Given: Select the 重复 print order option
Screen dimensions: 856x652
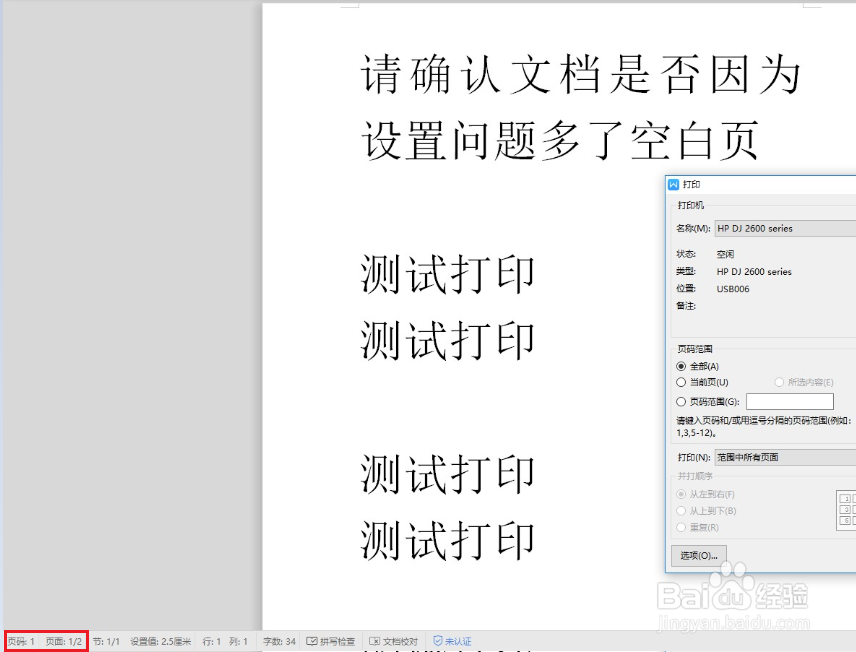Looking at the screenshot, I should [x=681, y=528].
